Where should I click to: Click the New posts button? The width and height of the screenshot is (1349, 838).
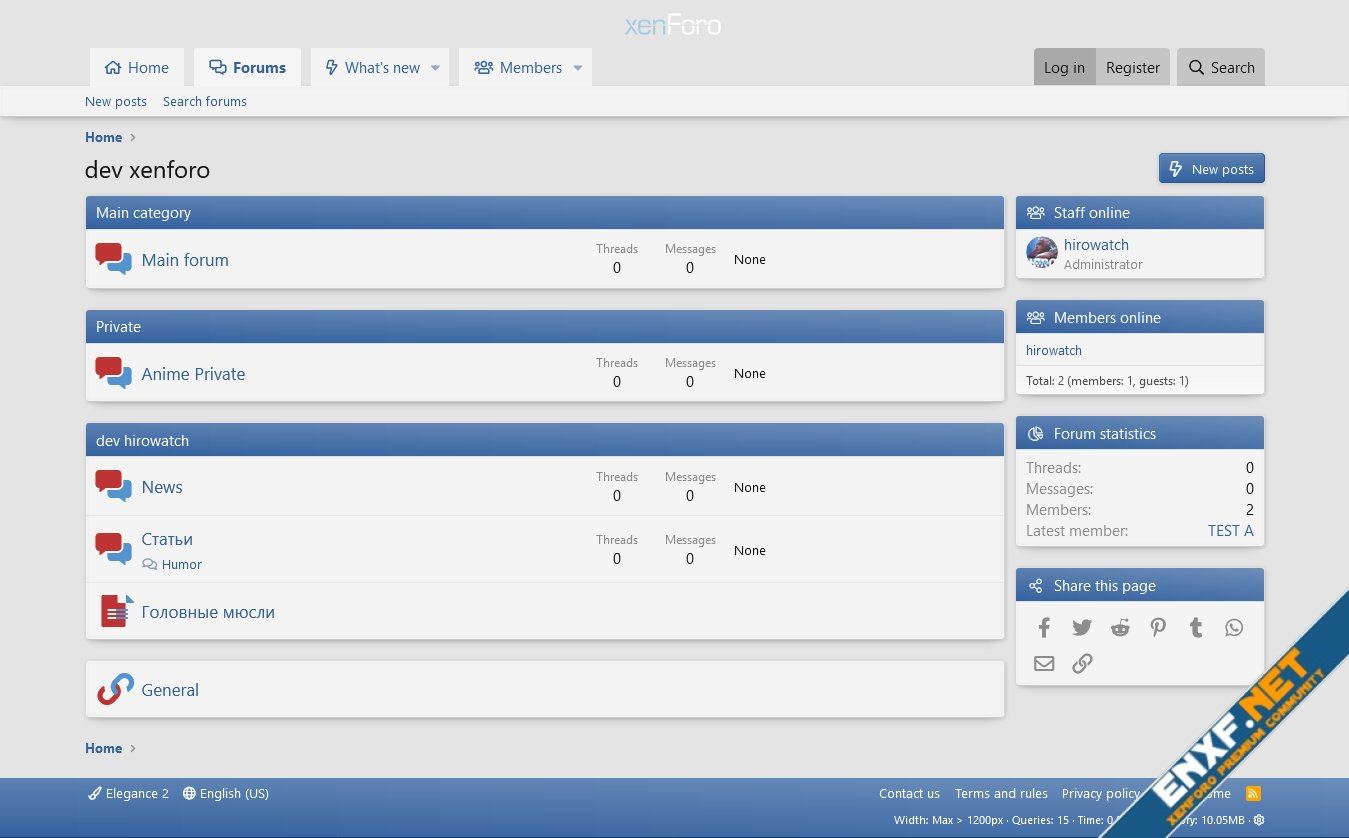click(x=1211, y=169)
